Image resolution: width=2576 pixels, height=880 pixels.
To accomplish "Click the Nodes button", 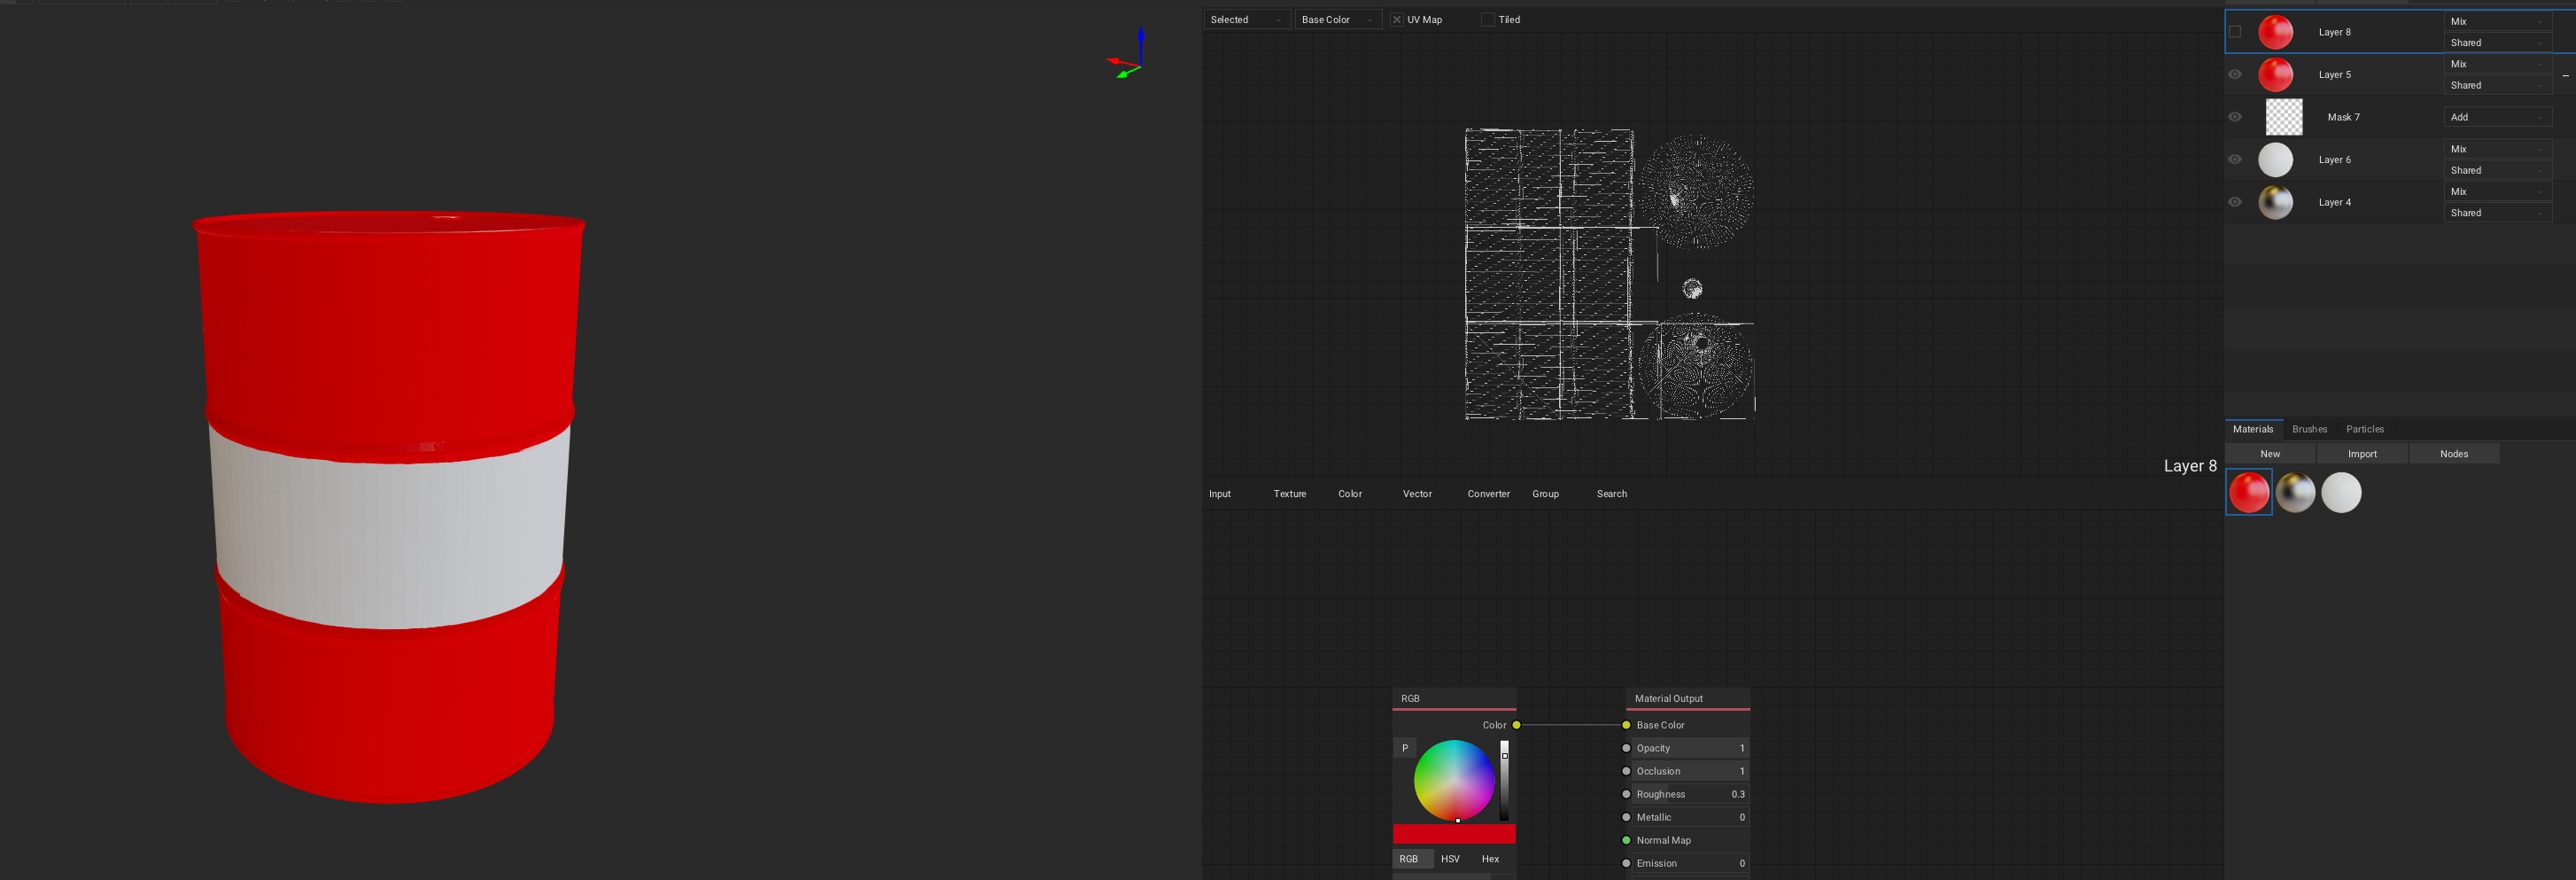I will (2454, 454).
